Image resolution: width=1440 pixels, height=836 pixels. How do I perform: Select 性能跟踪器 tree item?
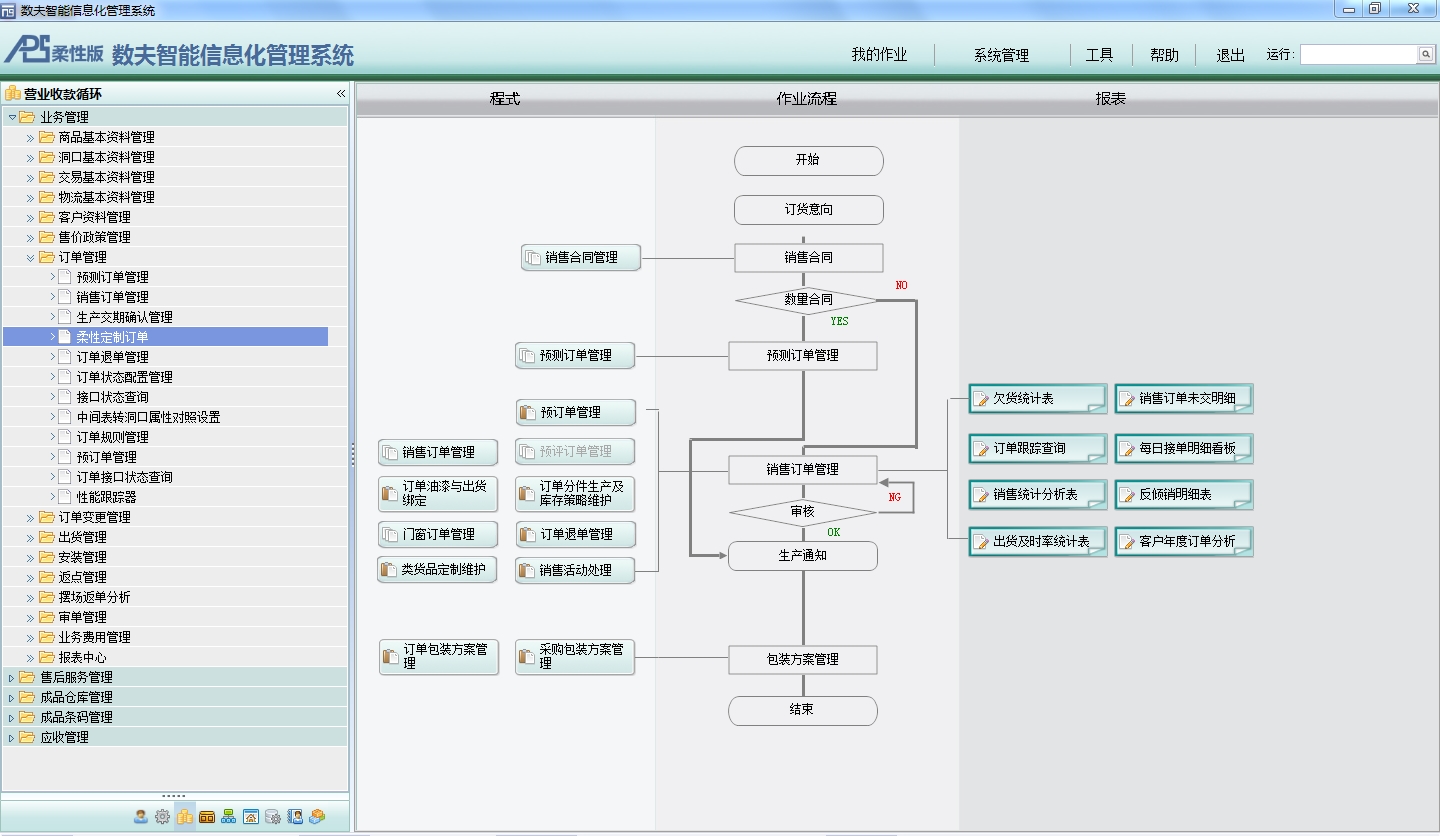(x=106, y=497)
